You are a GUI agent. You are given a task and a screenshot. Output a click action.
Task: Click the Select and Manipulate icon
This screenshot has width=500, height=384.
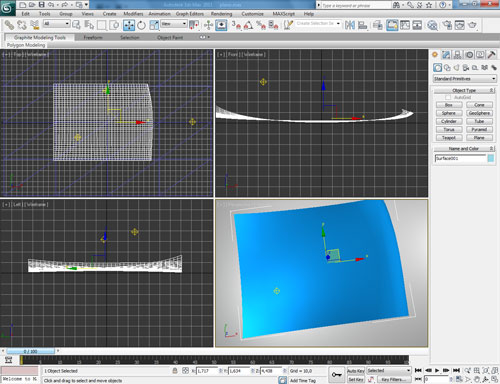(208, 25)
